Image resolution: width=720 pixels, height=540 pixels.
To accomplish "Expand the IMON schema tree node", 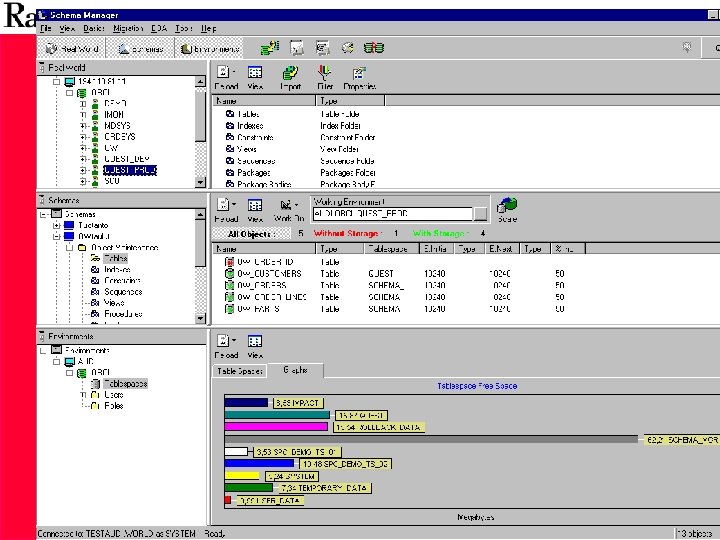I will pyautogui.click(x=85, y=115).
